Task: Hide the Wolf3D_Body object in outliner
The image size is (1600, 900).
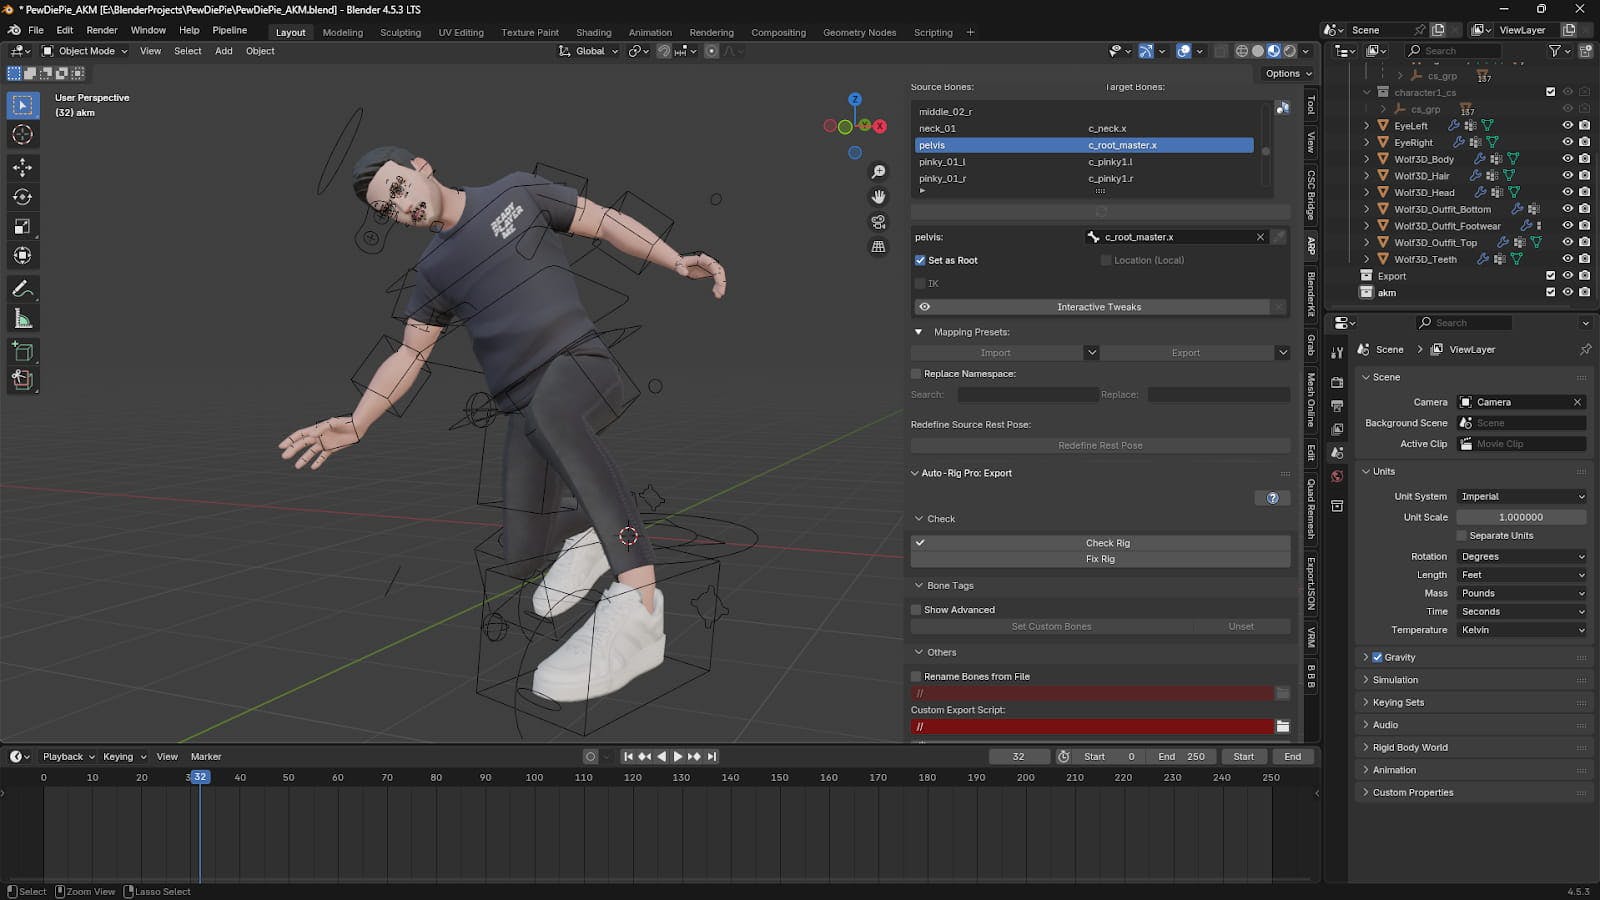Action: pyautogui.click(x=1567, y=159)
